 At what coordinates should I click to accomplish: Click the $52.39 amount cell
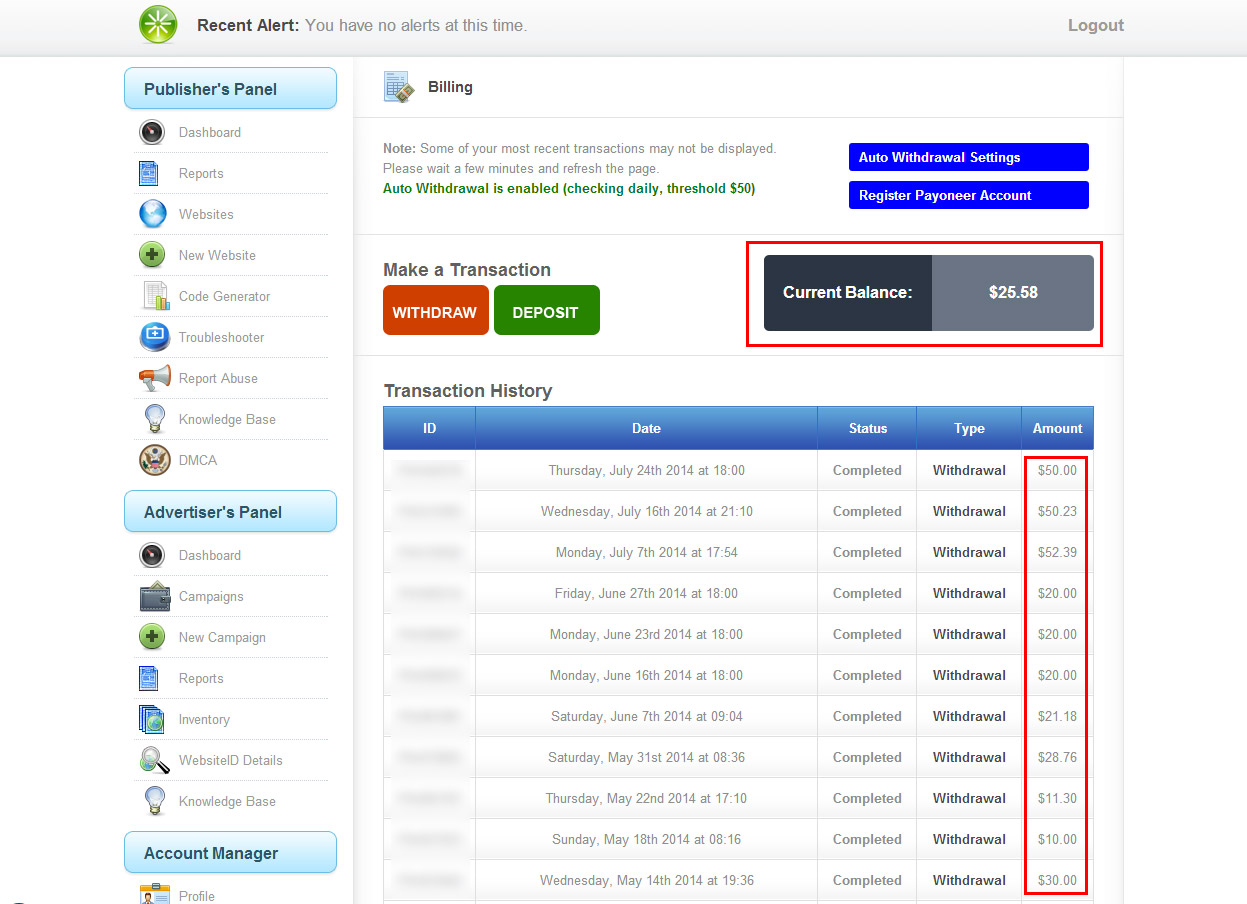[x=1057, y=552]
